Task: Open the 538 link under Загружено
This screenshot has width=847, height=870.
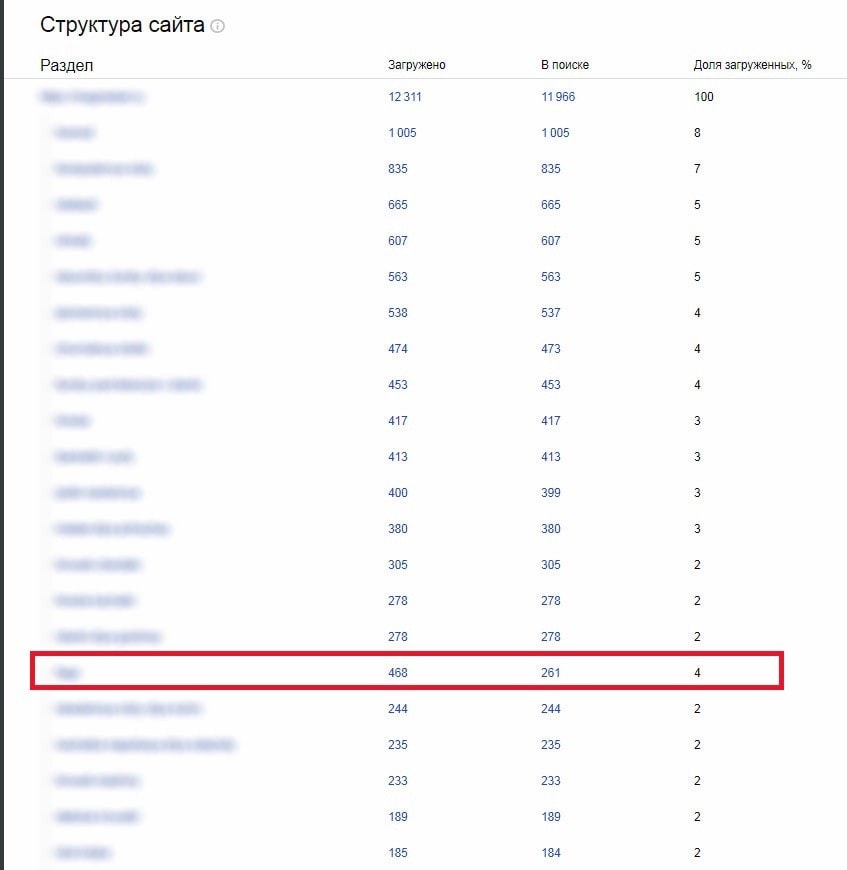Action: (x=398, y=313)
